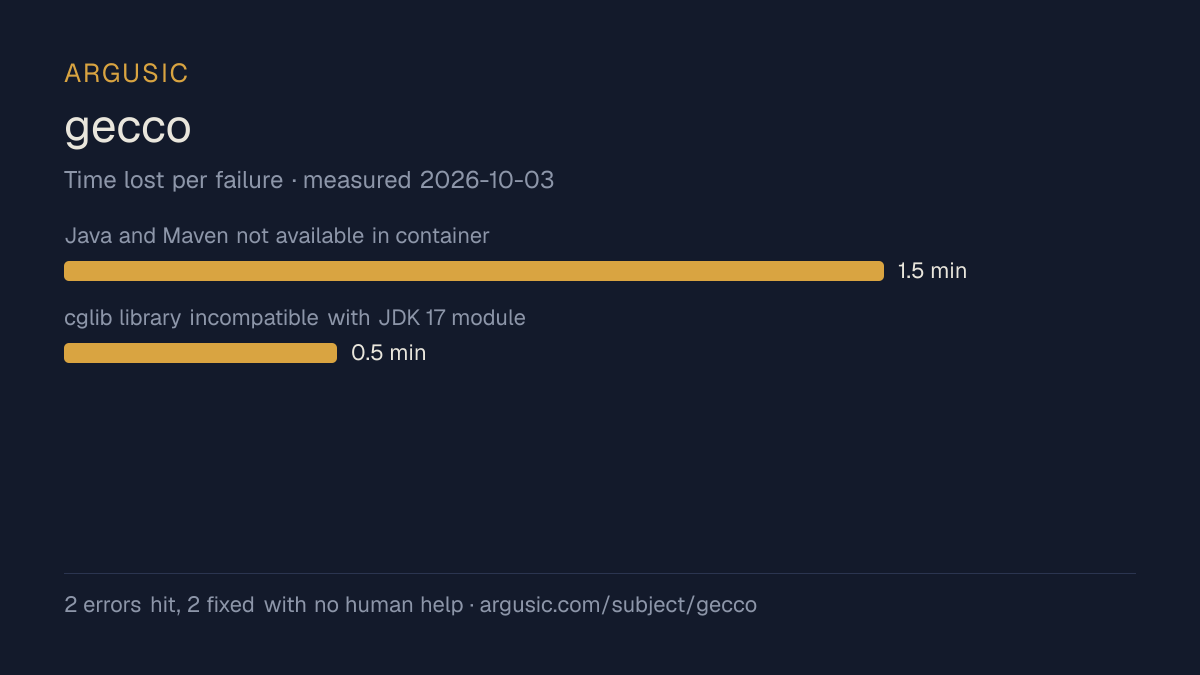Click the word 'container' in first label
Image resolution: width=1200 pixels, height=675 pixels.
443,236
